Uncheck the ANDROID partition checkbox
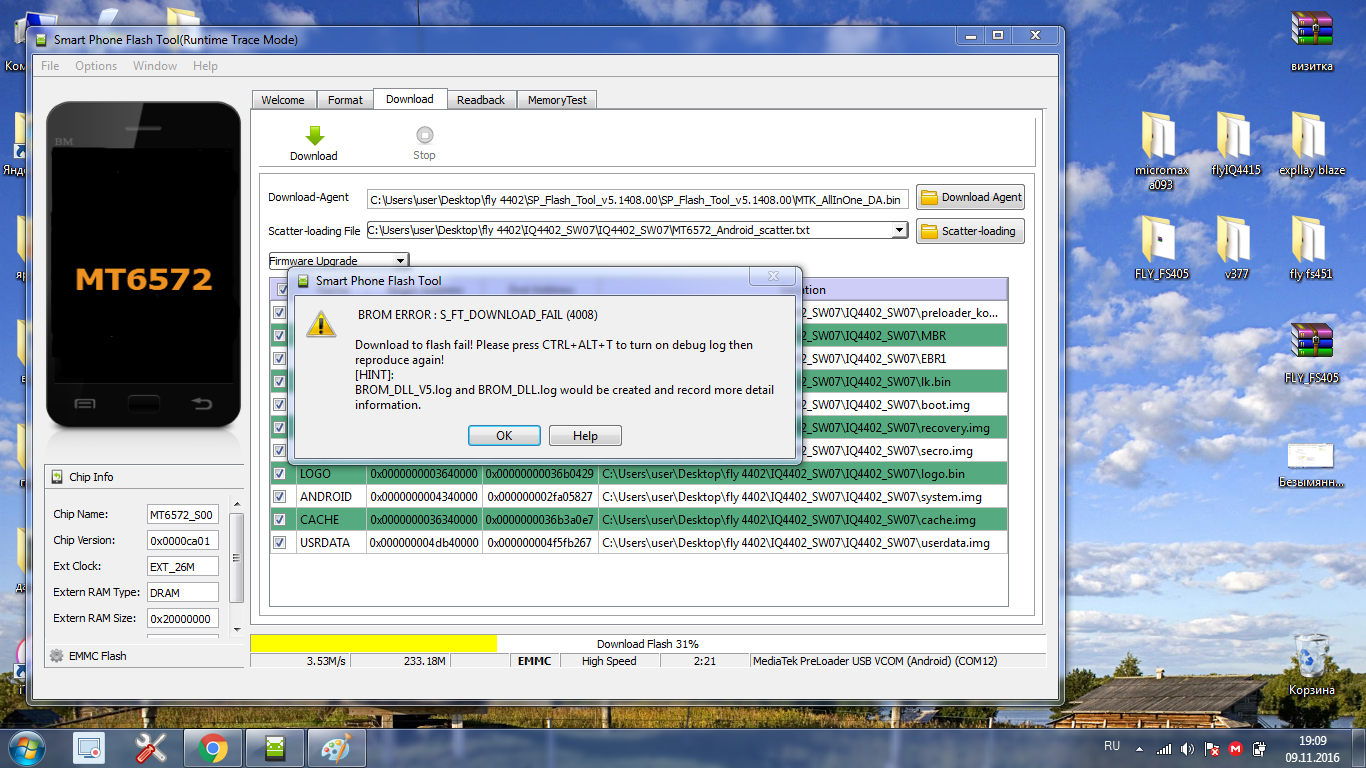1366x768 pixels. (x=279, y=496)
